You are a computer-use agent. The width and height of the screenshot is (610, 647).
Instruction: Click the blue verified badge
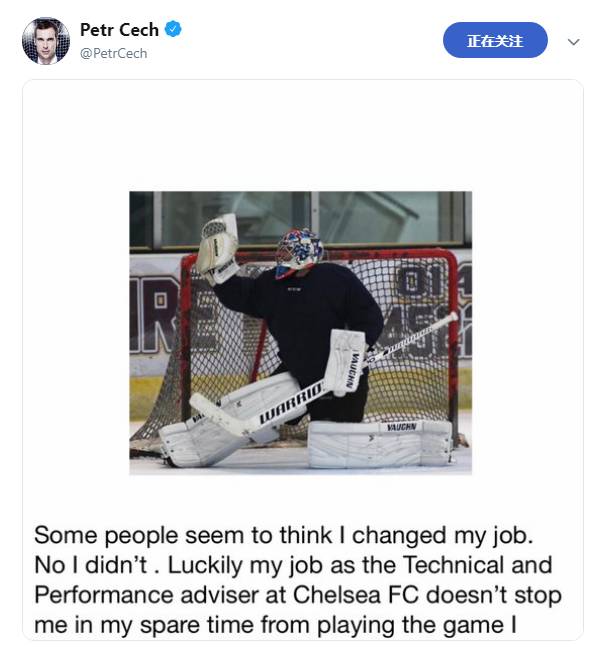173,30
